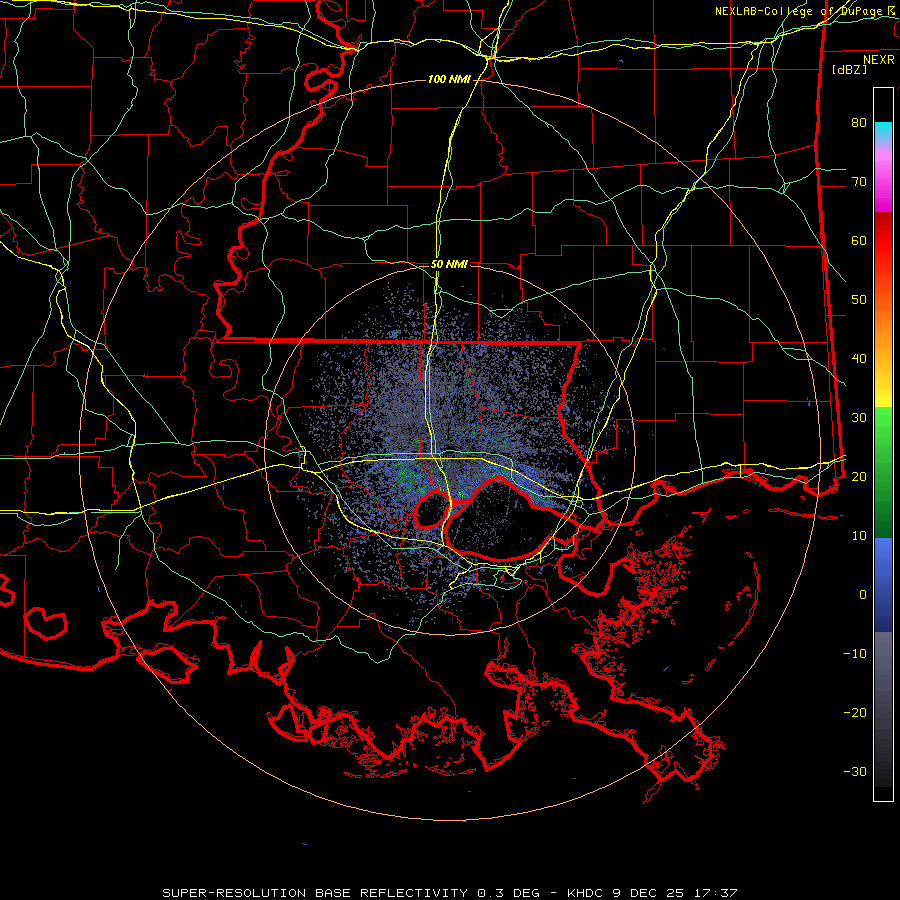Click the cyan top segment of the color bar
The width and height of the screenshot is (900, 900).
tap(883, 131)
